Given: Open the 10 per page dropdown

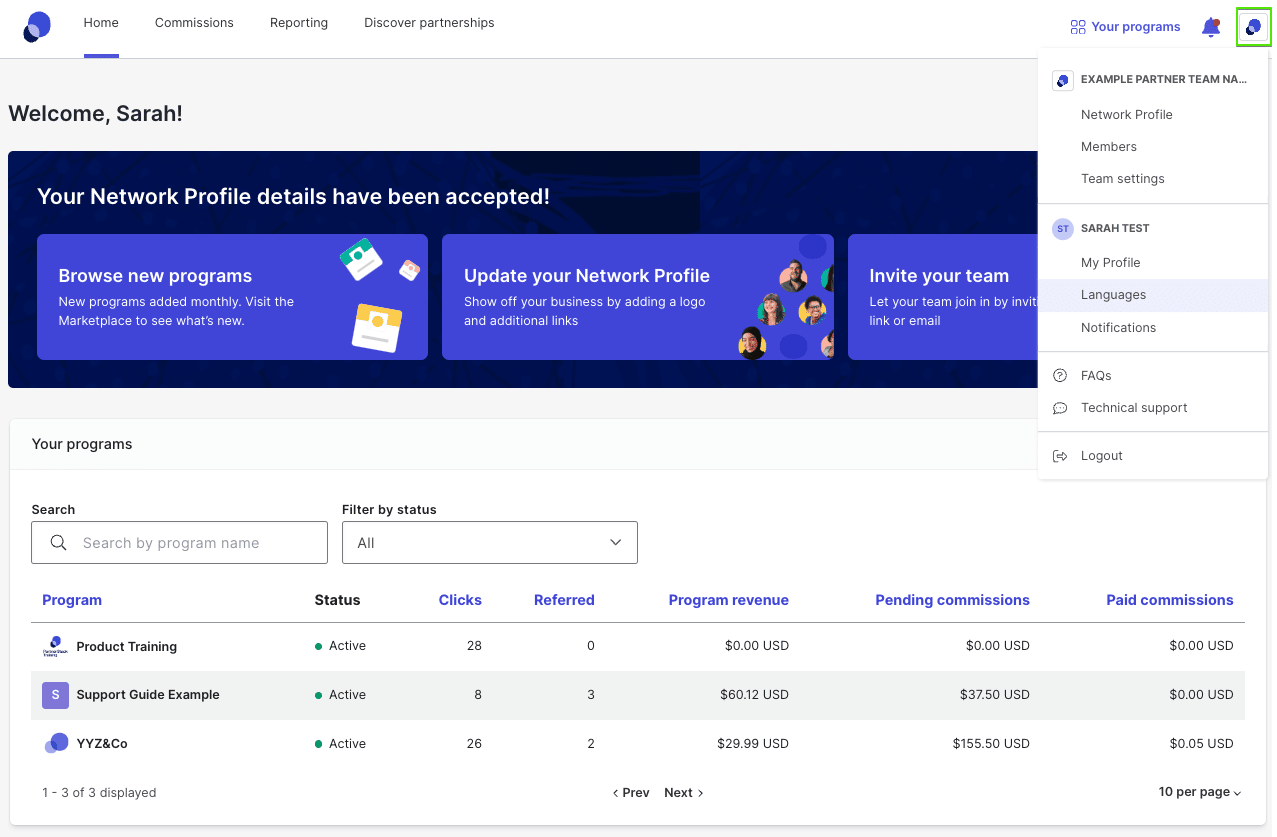Looking at the screenshot, I should 1199,791.
